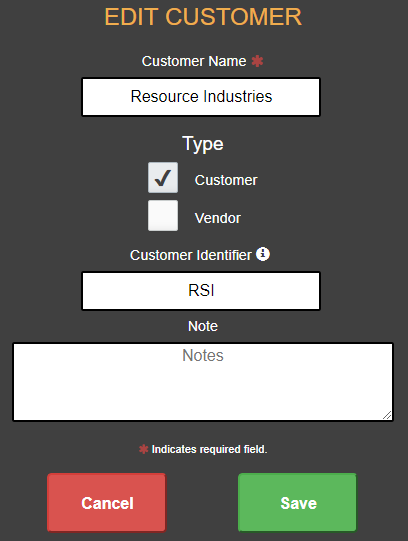Click the Vendor checkbox label text
This screenshot has width=408, height=541.
218,218
